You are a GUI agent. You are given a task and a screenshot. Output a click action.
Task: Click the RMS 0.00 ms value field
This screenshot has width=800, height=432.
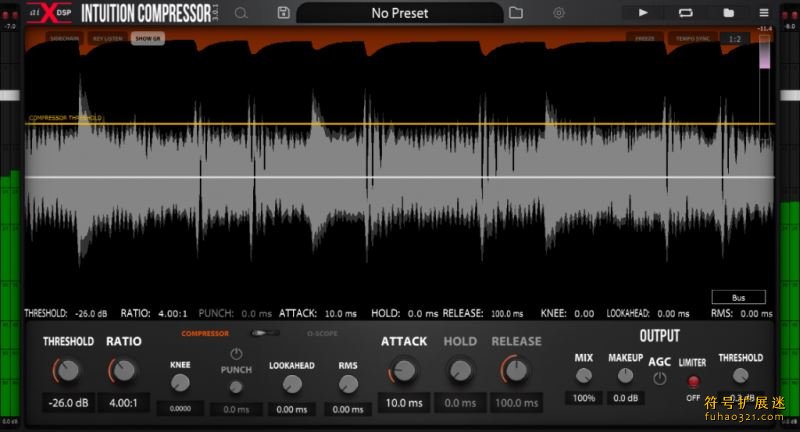[348, 409]
